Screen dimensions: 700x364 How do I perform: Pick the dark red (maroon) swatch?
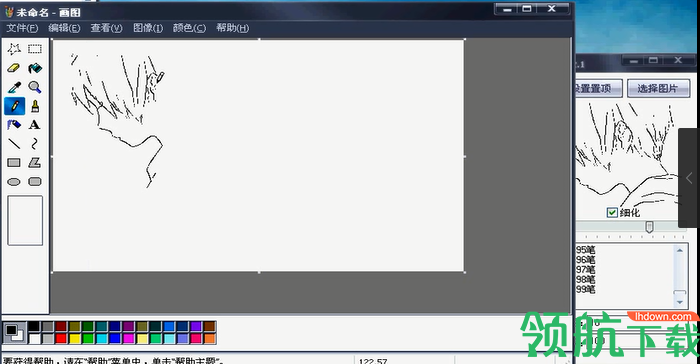point(61,326)
